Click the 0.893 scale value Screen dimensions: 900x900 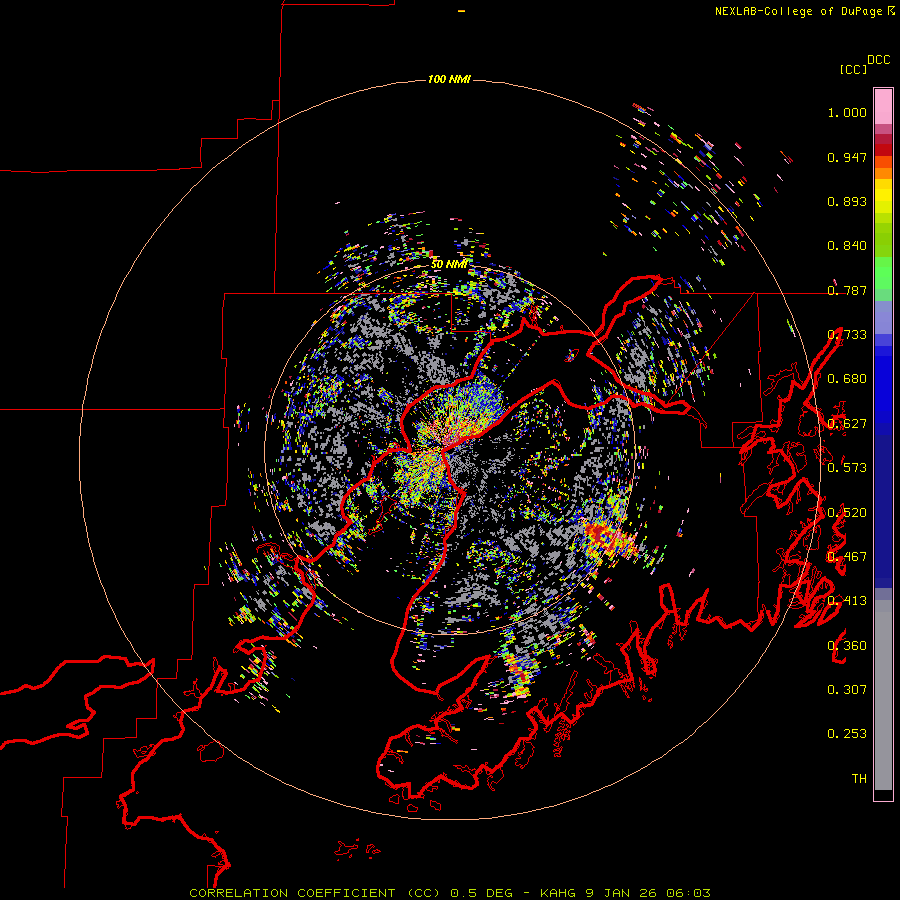pyautogui.click(x=847, y=201)
